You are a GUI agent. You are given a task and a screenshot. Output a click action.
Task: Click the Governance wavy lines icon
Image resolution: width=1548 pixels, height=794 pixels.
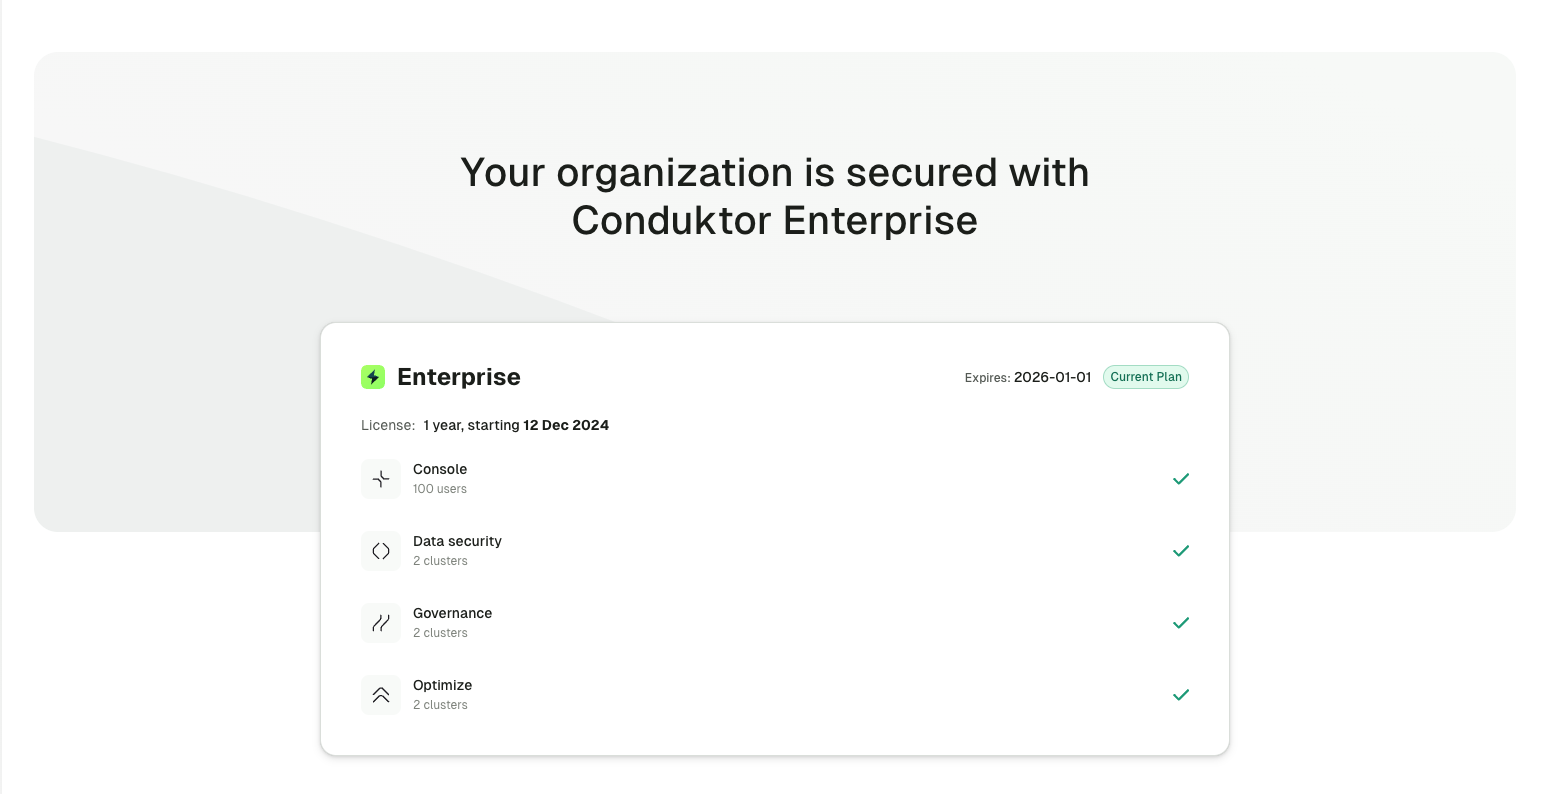(381, 623)
